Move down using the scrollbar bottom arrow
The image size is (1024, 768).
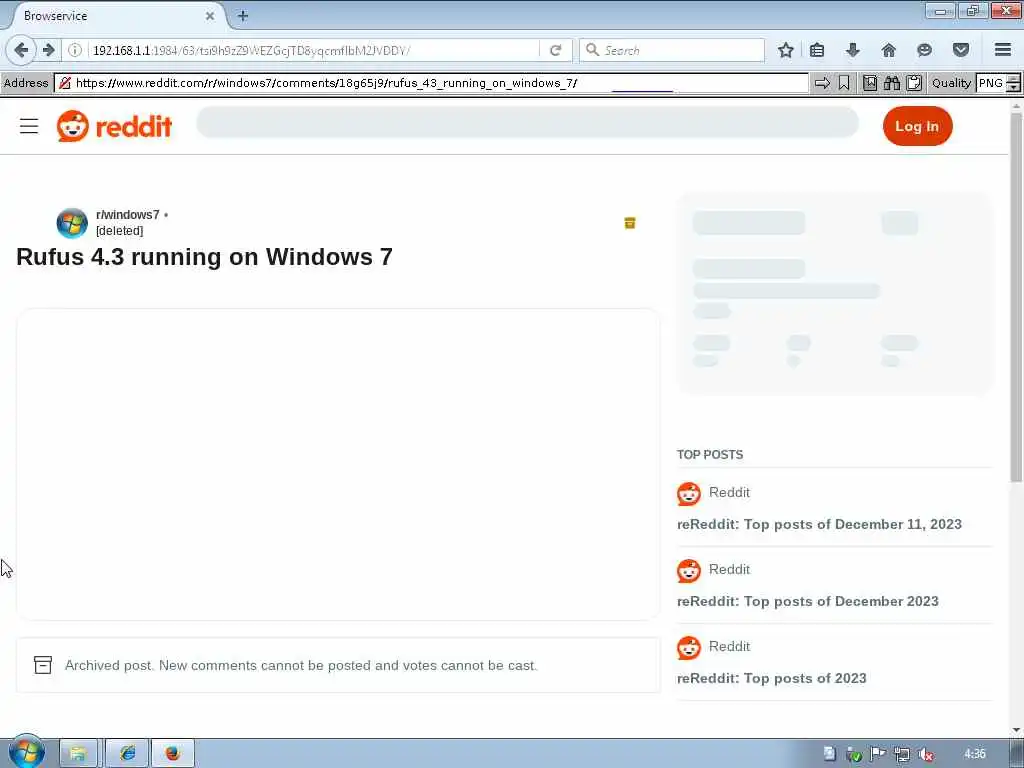click(1016, 730)
